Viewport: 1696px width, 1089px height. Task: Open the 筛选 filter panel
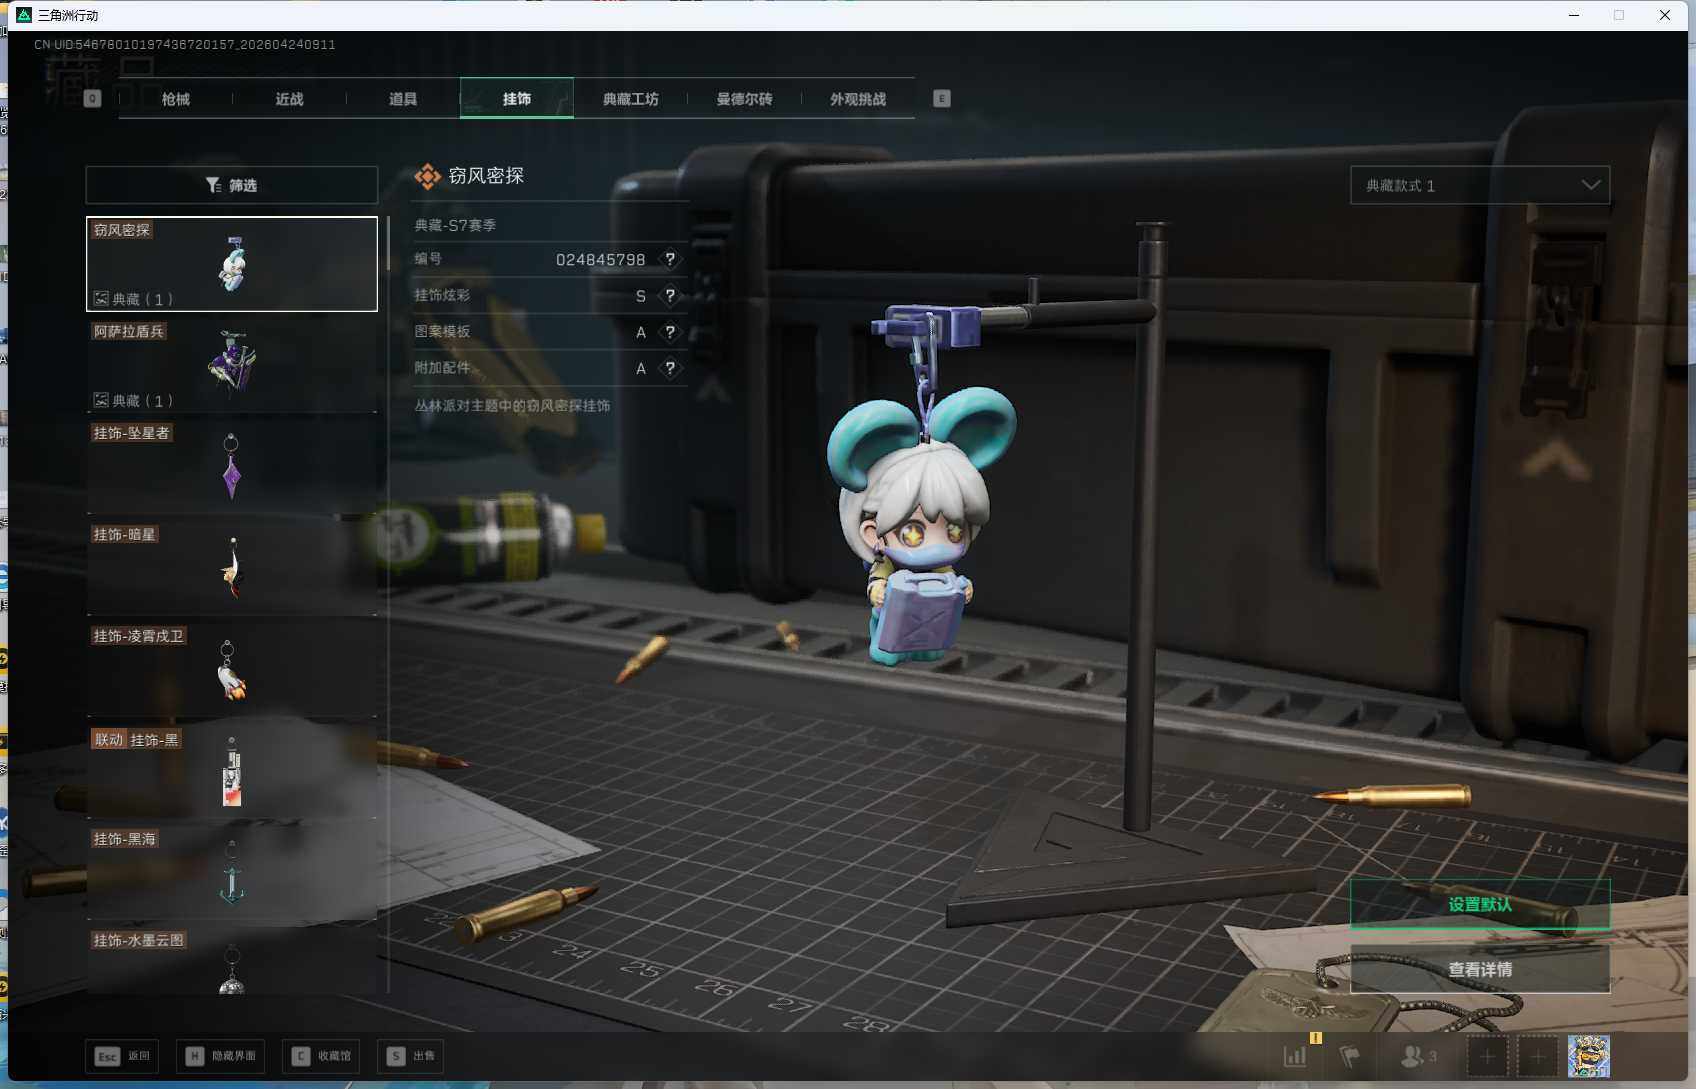232,185
